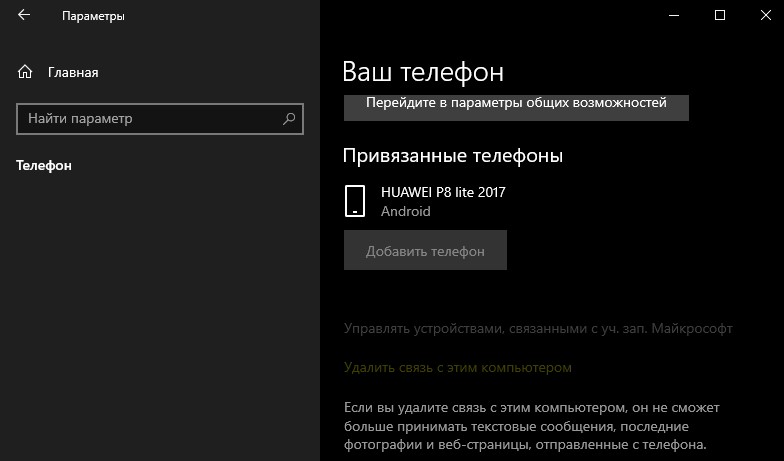The image size is (784, 461).
Task: Click the Ваш телефон page title
Action: pos(423,72)
